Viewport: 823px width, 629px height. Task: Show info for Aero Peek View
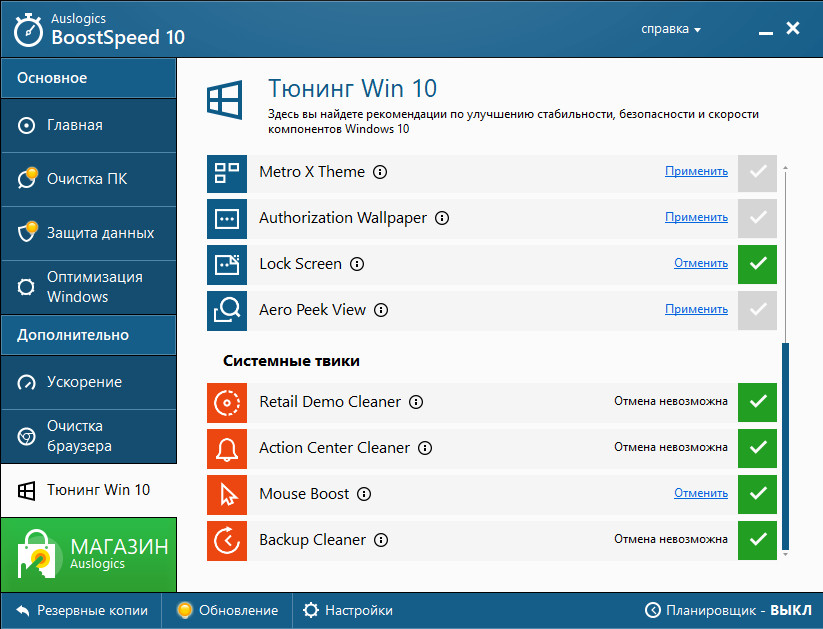click(x=381, y=310)
